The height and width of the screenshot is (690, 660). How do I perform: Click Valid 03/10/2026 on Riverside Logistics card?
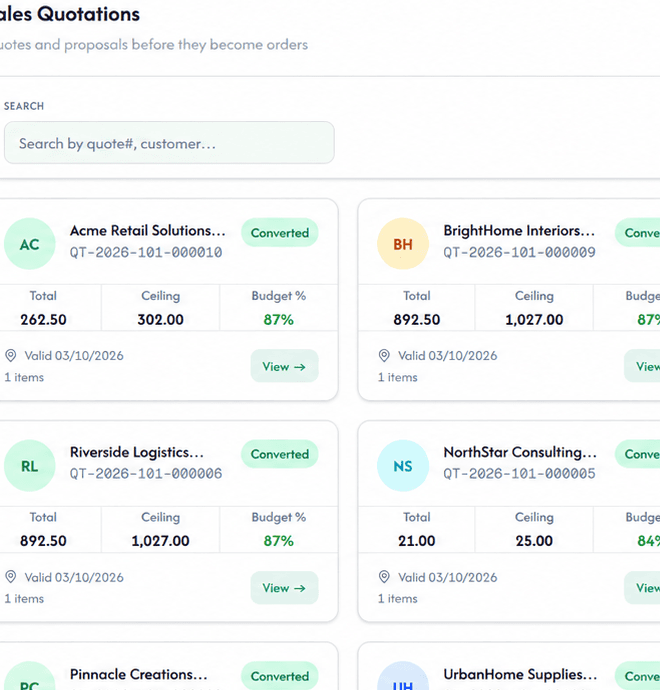tap(74, 577)
